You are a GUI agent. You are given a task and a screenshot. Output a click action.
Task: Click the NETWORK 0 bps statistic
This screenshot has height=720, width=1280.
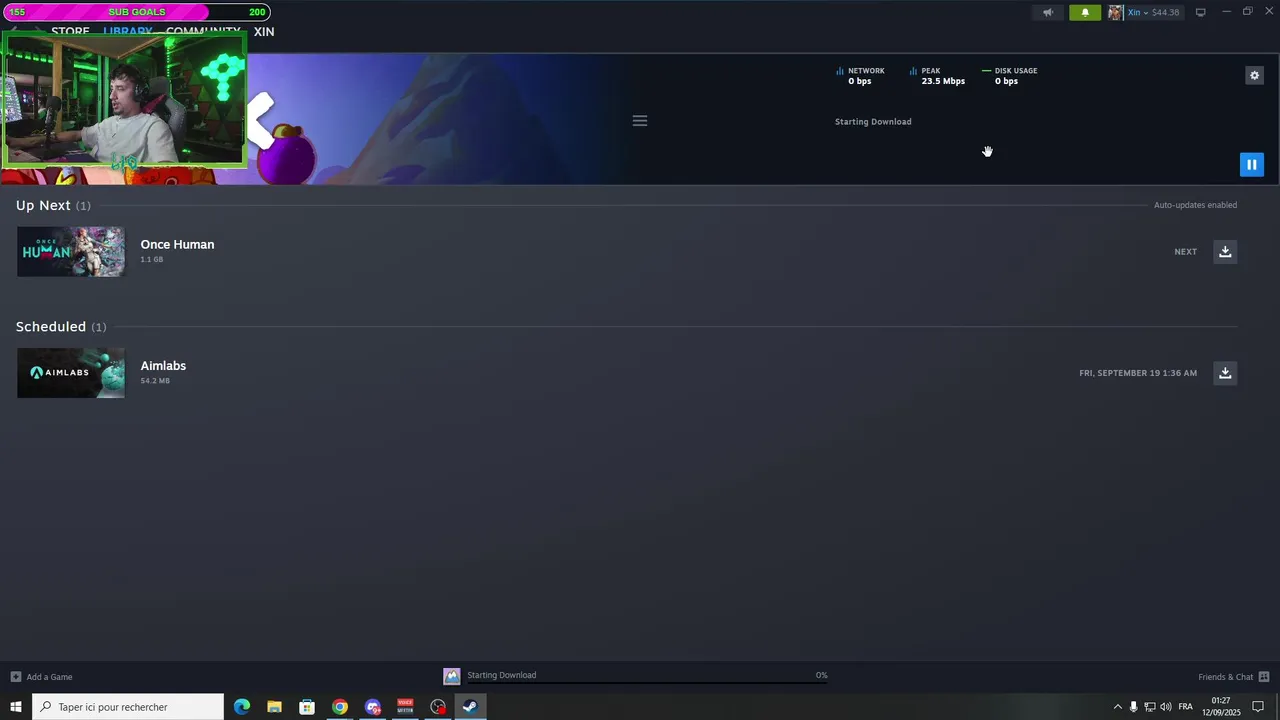click(860, 76)
